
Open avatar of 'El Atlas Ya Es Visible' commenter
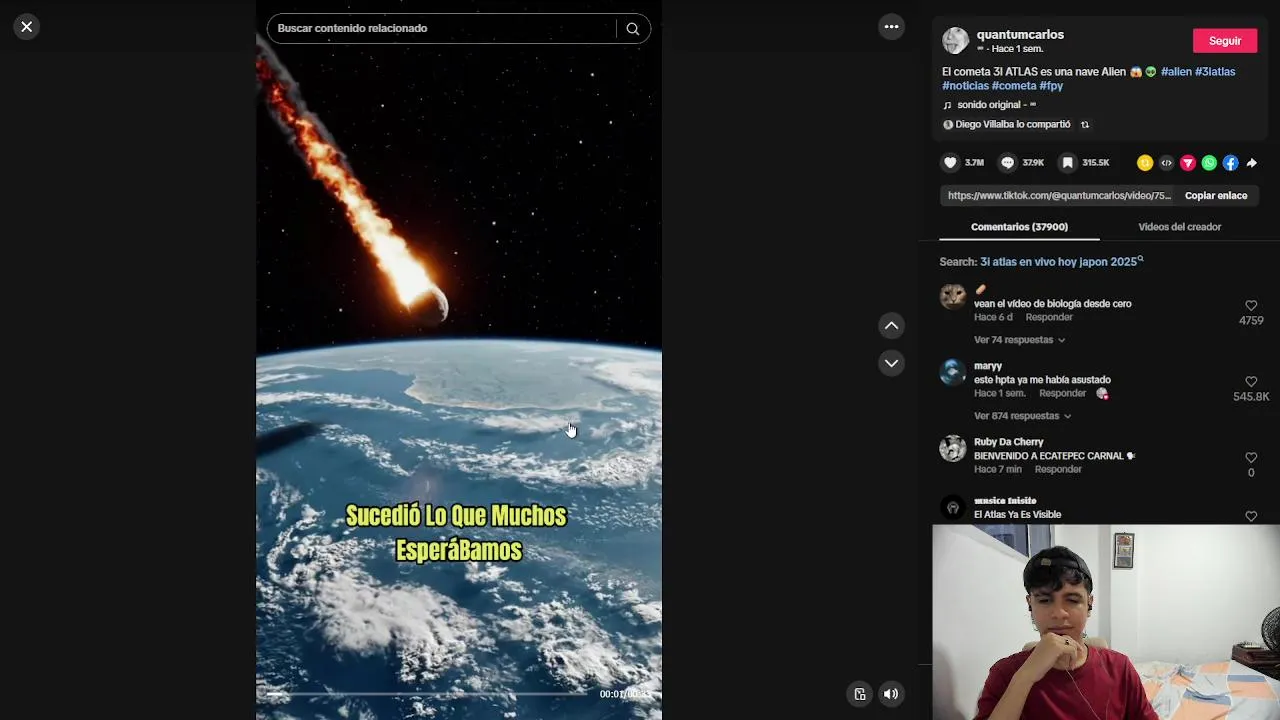953,508
